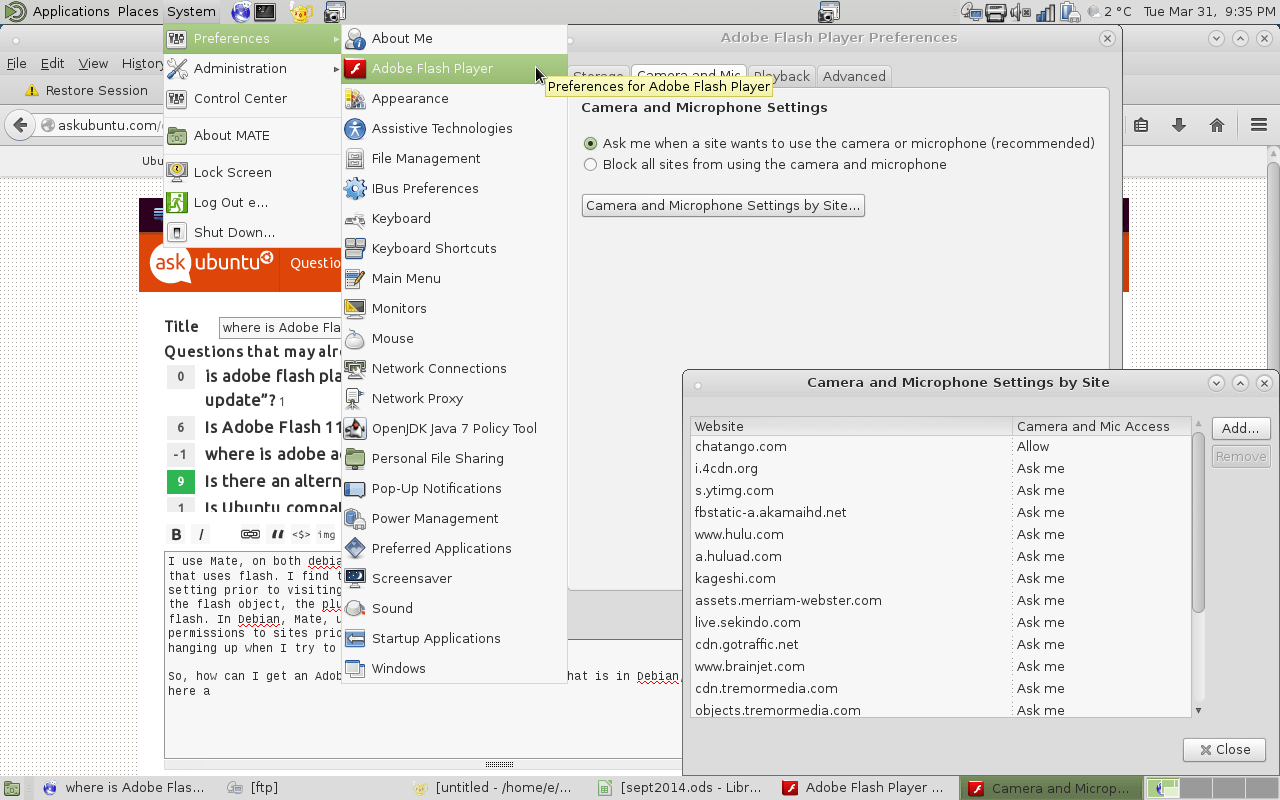The height and width of the screenshot is (800, 1280).
Task: Select 'Block all sites' camera radio option
Action: point(590,164)
